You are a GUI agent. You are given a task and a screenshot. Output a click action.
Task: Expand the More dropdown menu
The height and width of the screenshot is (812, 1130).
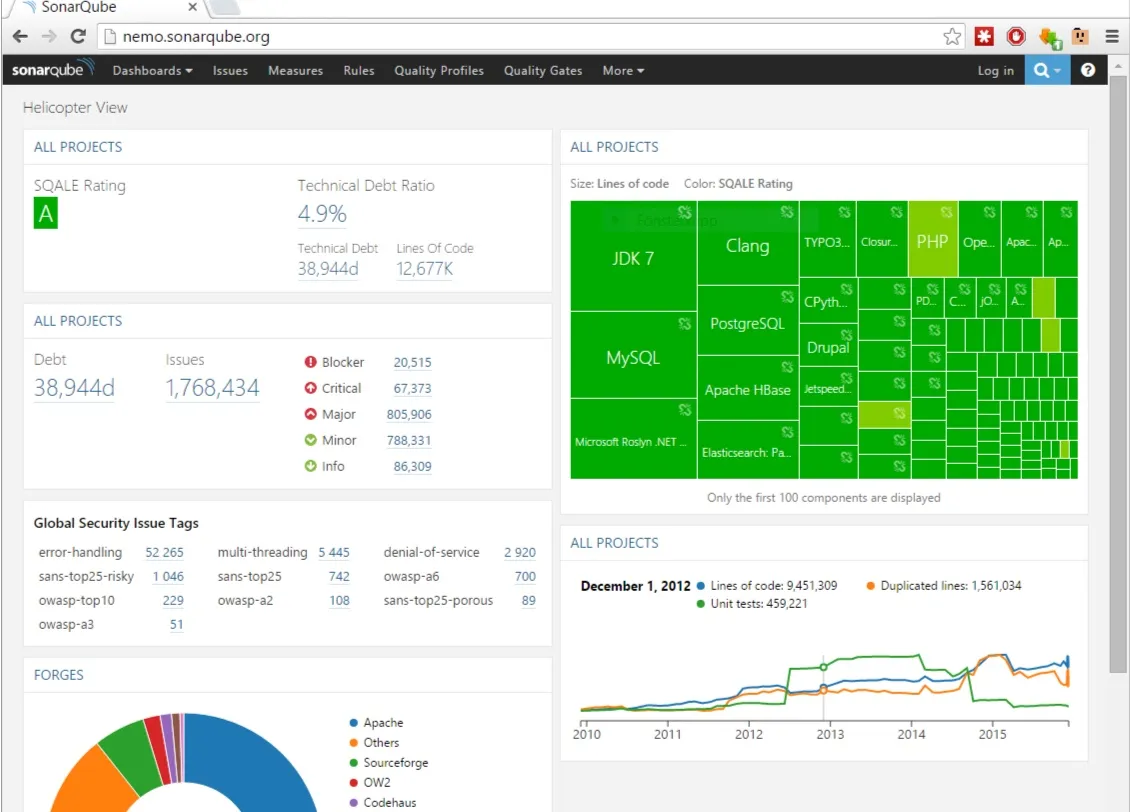[623, 70]
